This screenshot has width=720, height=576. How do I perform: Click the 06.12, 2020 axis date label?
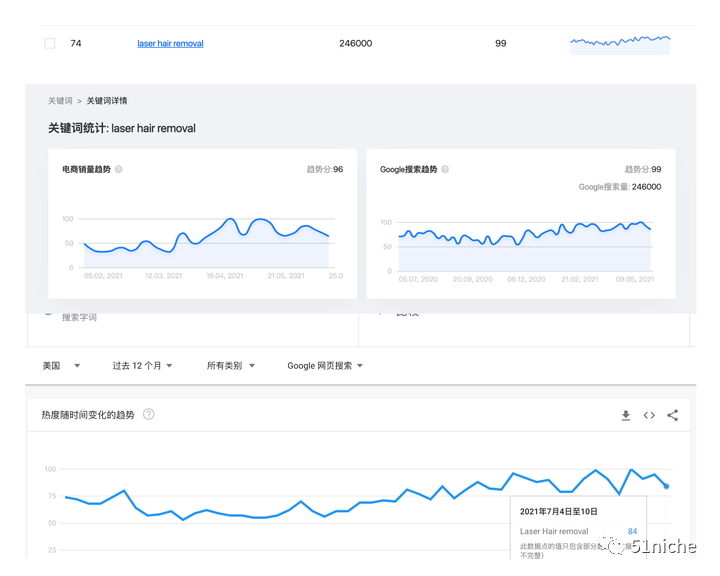tap(526, 279)
